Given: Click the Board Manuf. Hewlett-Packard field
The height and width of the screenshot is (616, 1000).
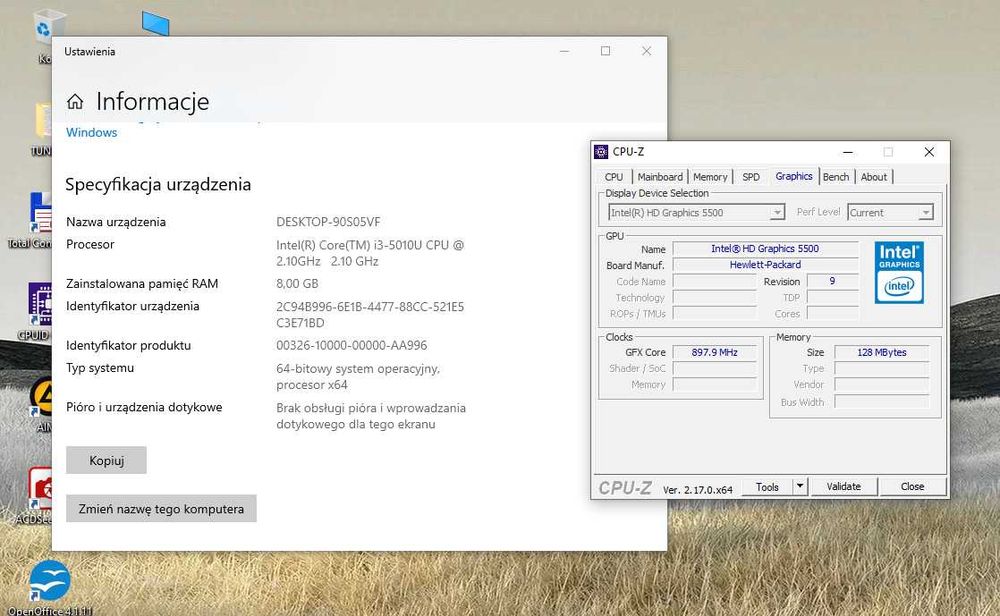Looking at the screenshot, I should (x=765, y=265).
